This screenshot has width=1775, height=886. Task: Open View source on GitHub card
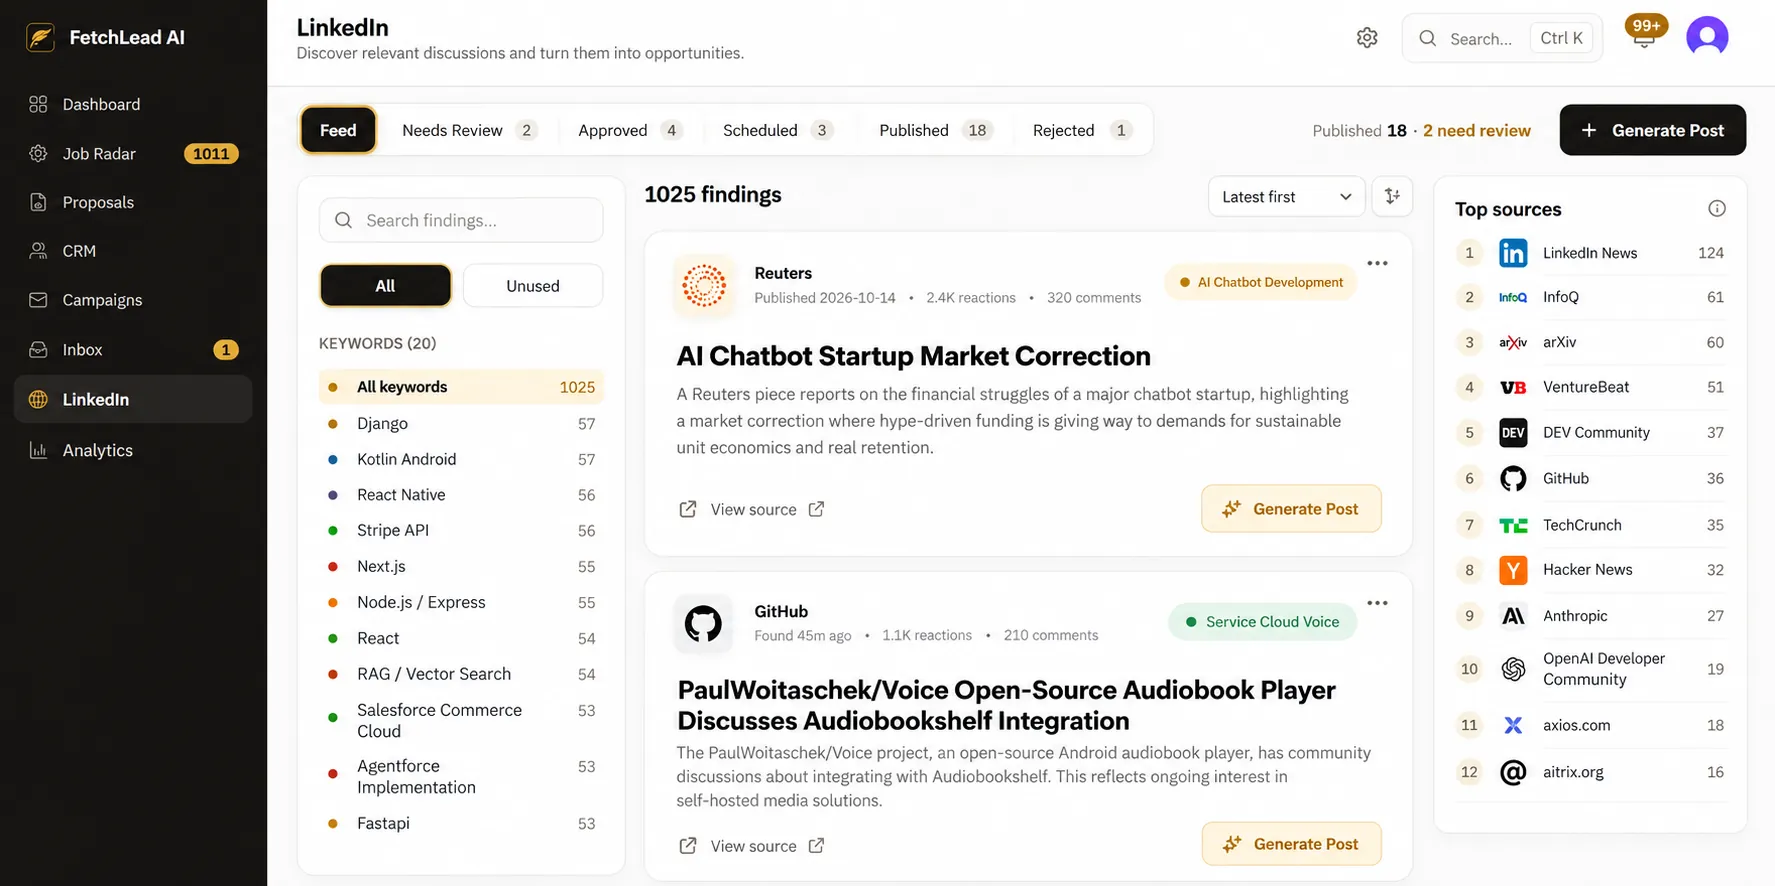click(754, 846)
